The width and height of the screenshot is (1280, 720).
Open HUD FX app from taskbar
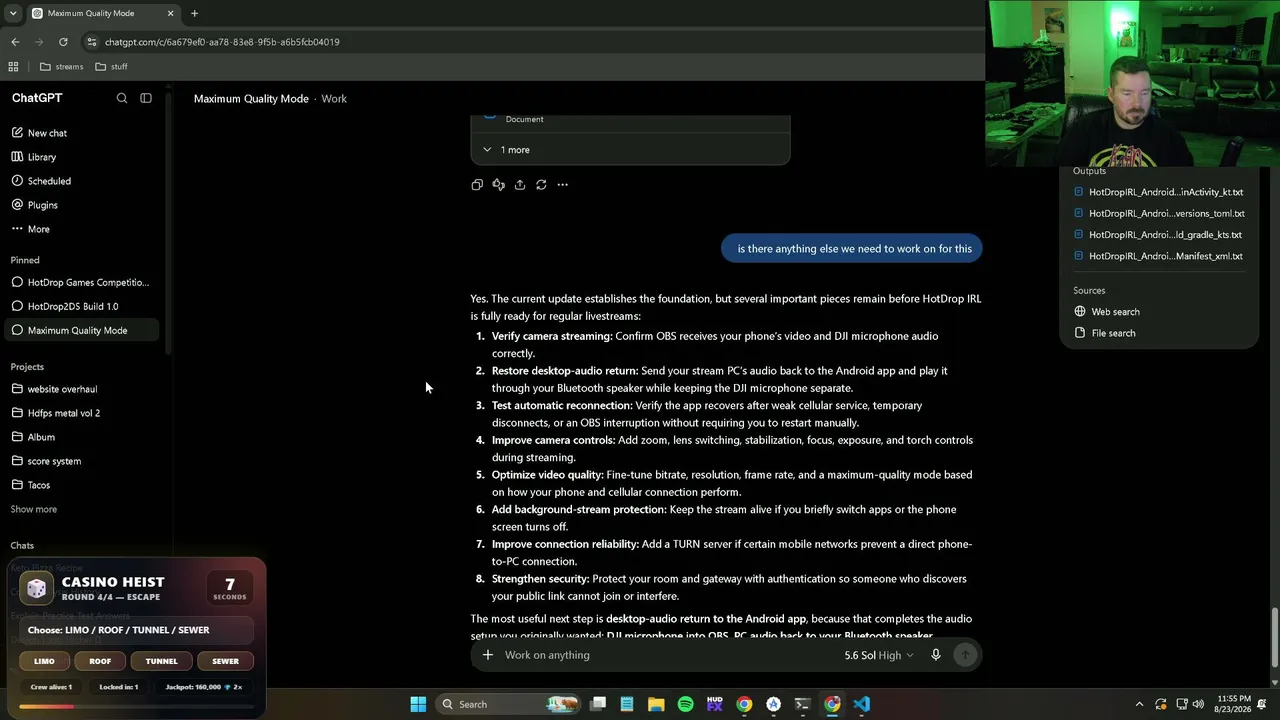714,704
